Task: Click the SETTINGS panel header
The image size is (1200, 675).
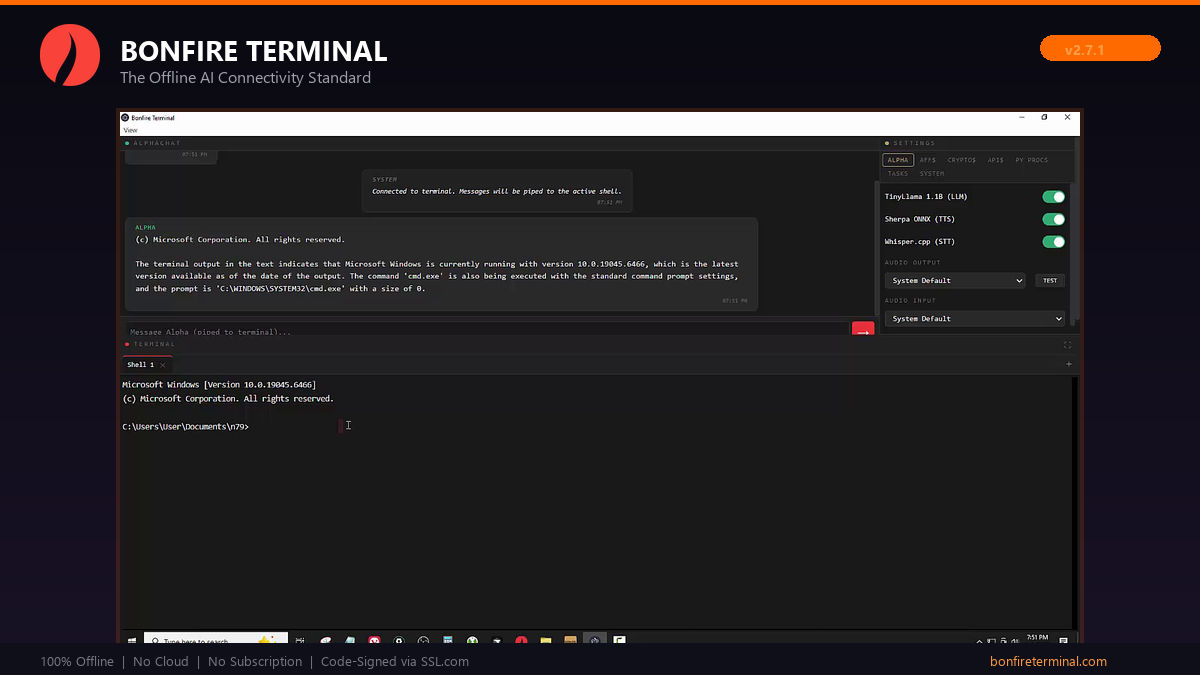Action: coord(914,143)
